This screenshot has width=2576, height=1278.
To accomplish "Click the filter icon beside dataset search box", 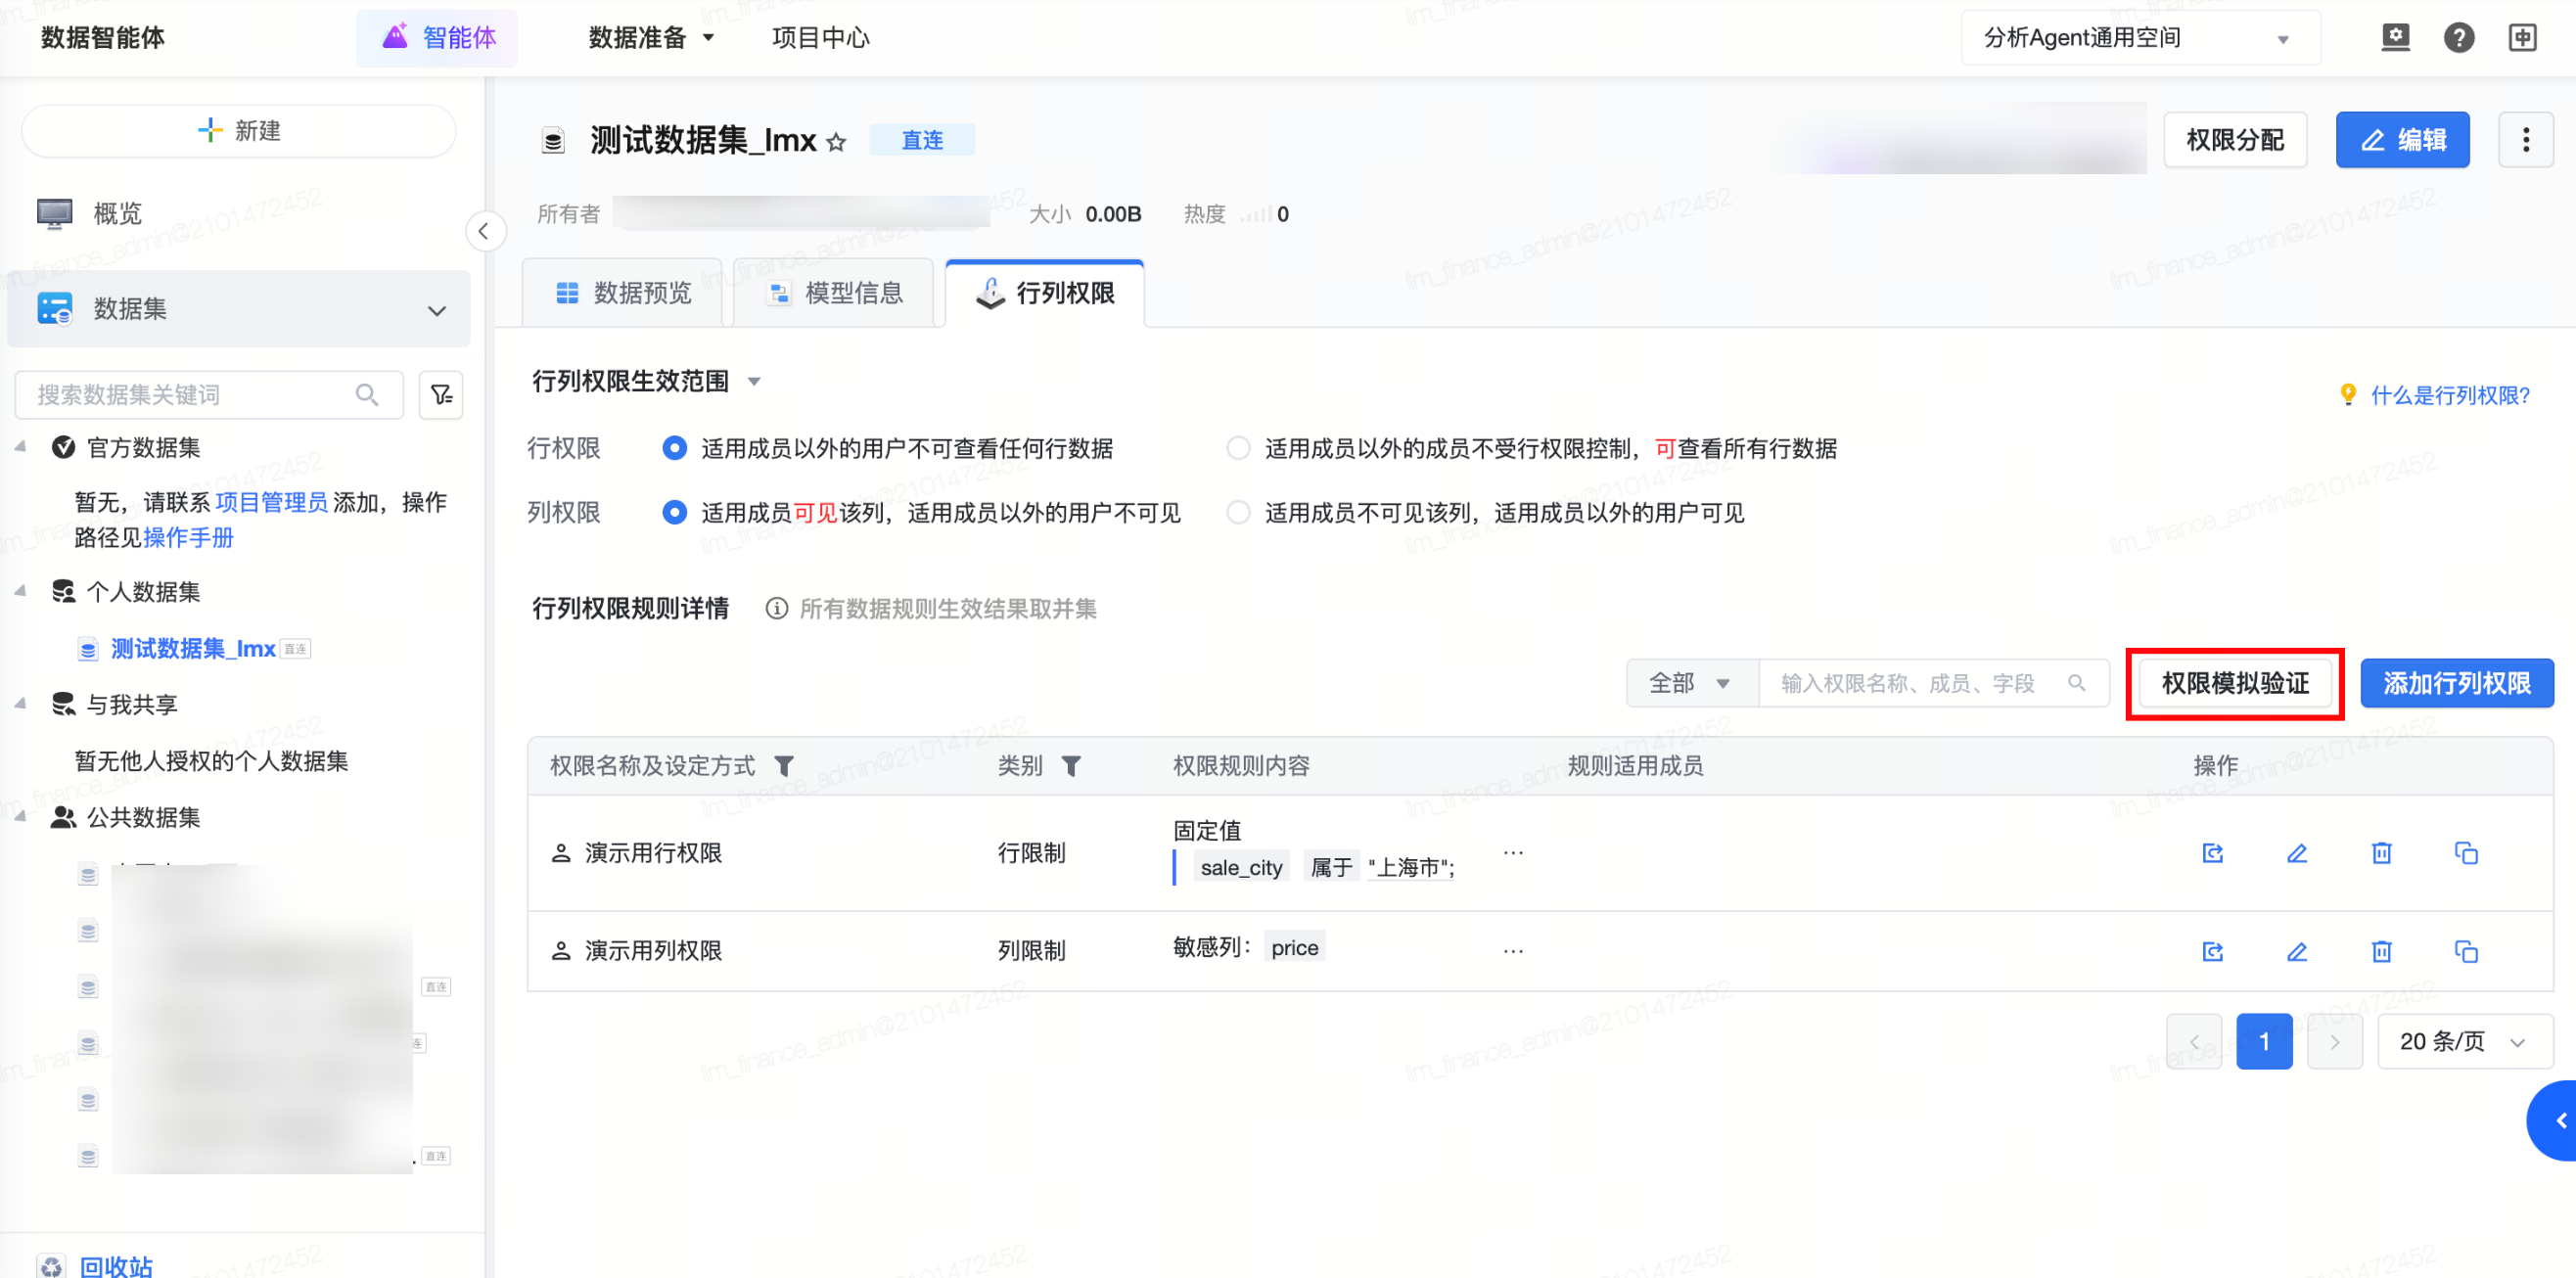I will click(x=441, y=395).
